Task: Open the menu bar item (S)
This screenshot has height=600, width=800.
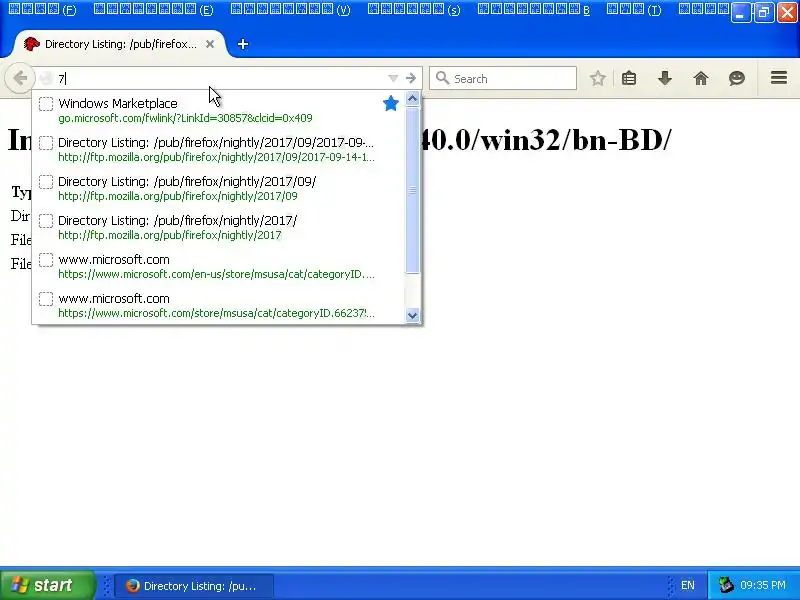Action: pos(414,9)
